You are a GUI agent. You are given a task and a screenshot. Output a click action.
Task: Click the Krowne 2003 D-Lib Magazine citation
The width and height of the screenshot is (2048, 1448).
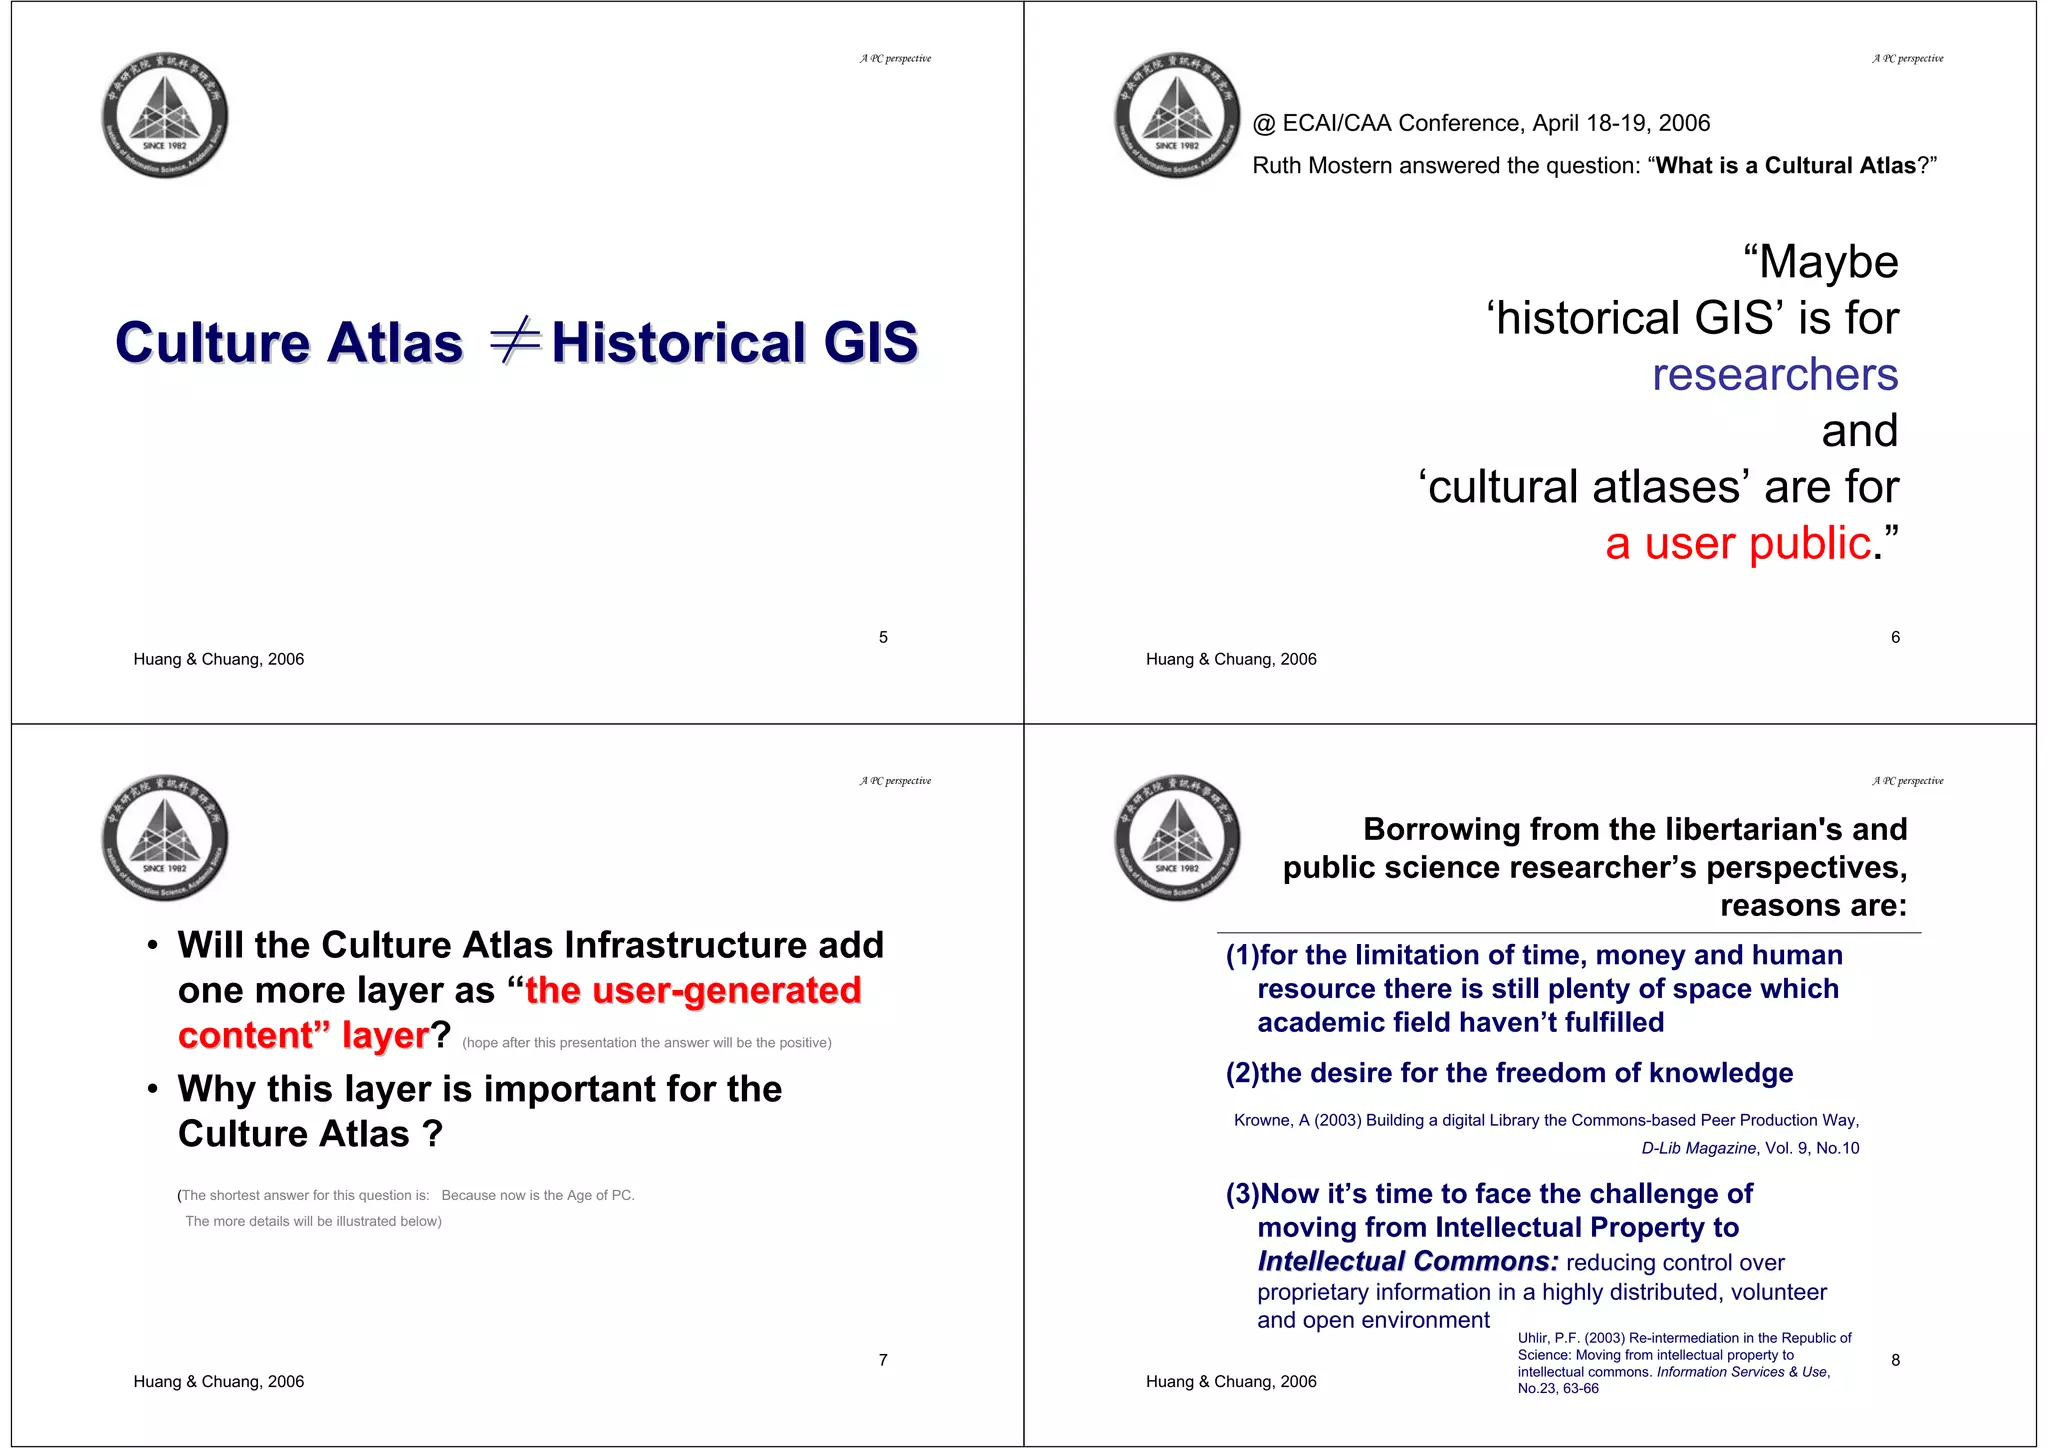1546,1121
